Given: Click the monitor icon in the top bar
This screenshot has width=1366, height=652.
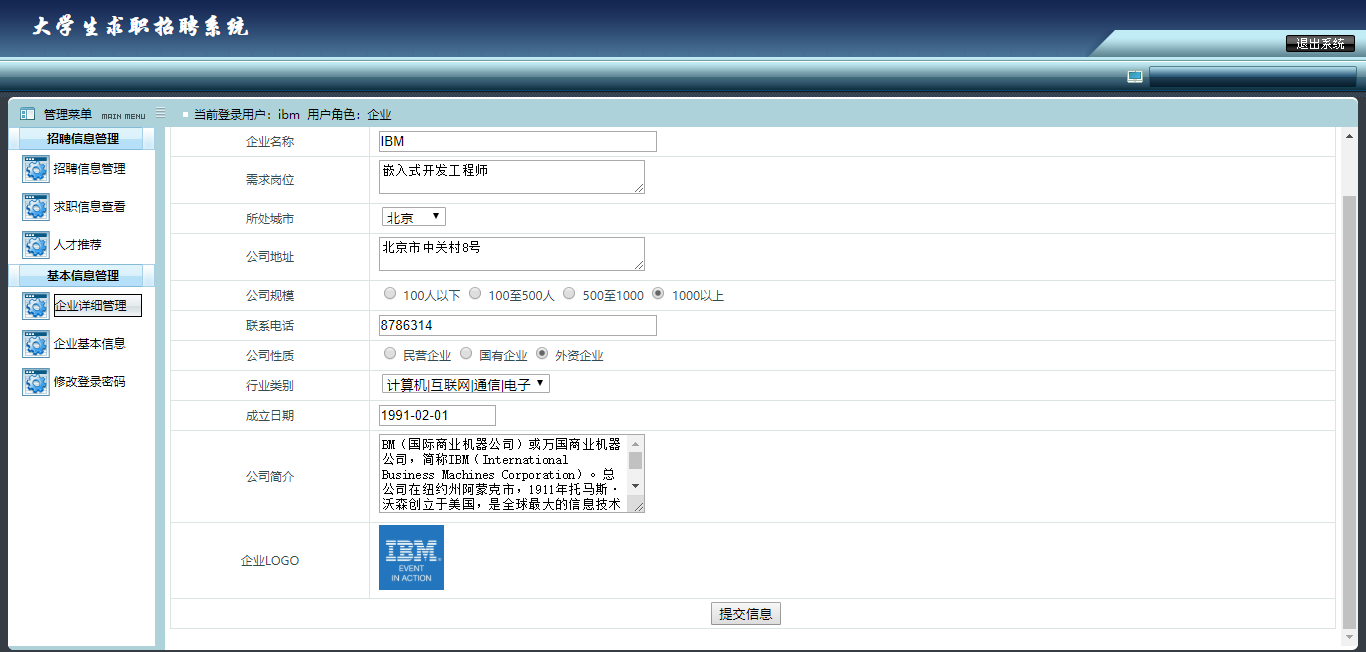Looking at the screenshot, I should (1135, 76).
